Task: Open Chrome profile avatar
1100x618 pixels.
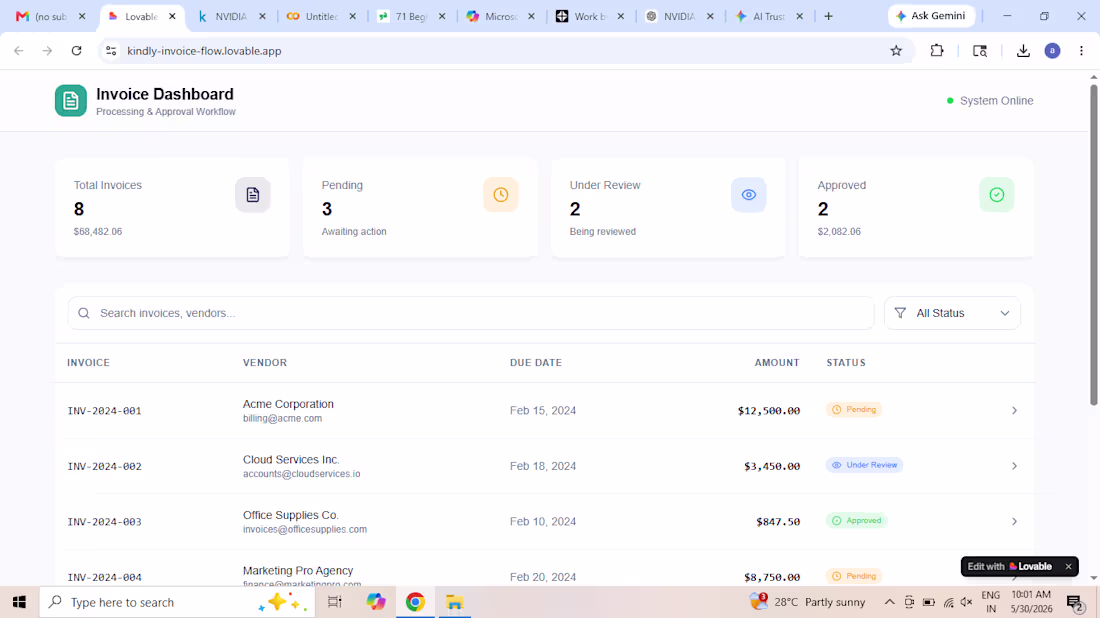Action: [x=1052, y=51]
